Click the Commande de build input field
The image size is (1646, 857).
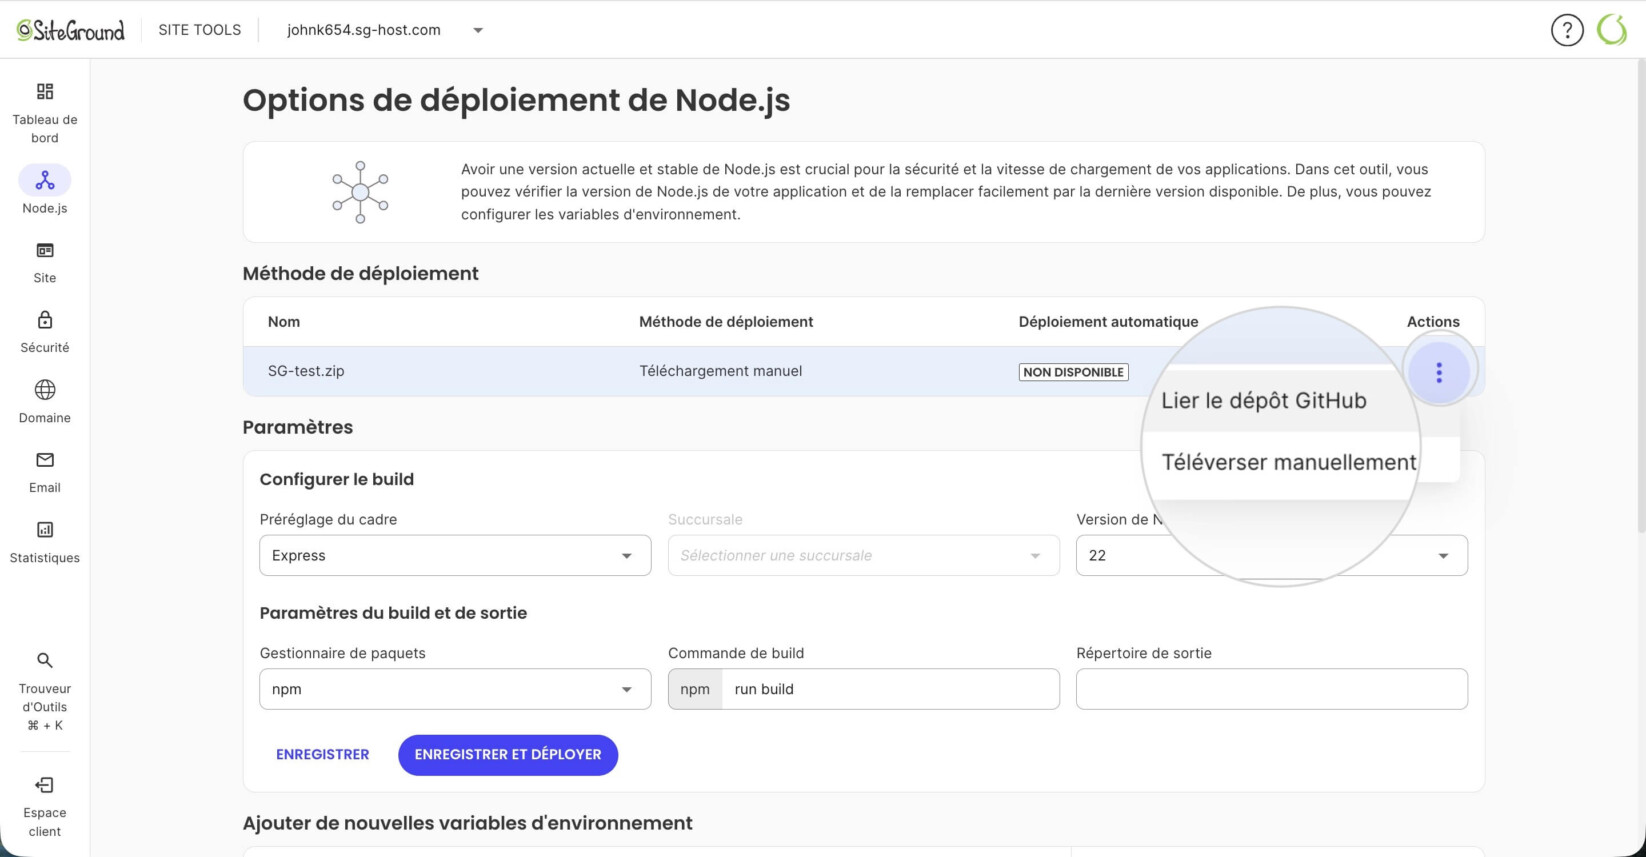click(x=890, y=689)
